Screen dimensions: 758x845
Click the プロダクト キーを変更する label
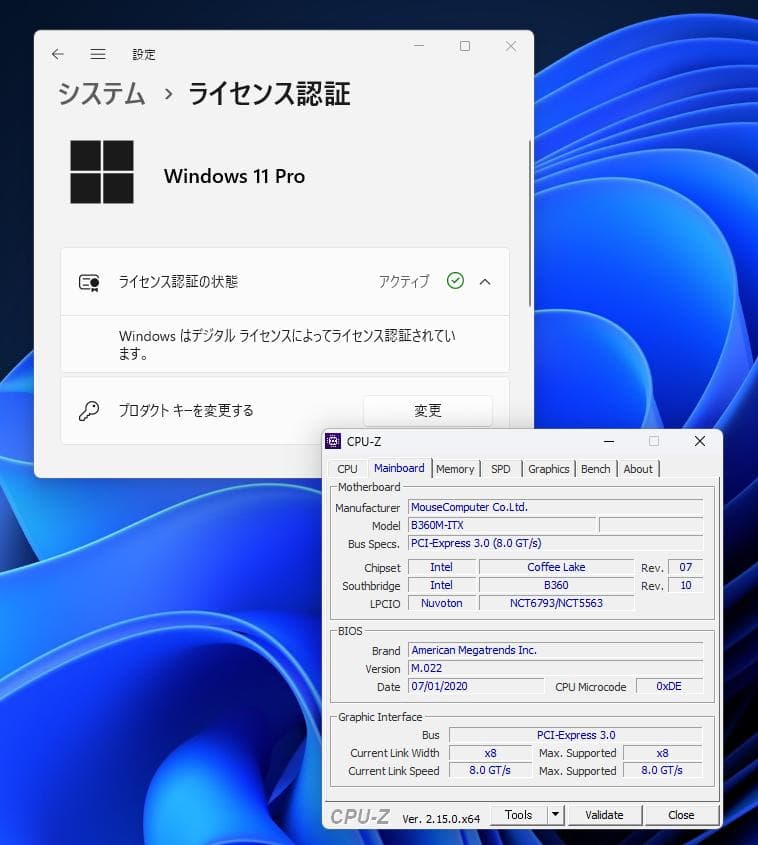[186, 411]
